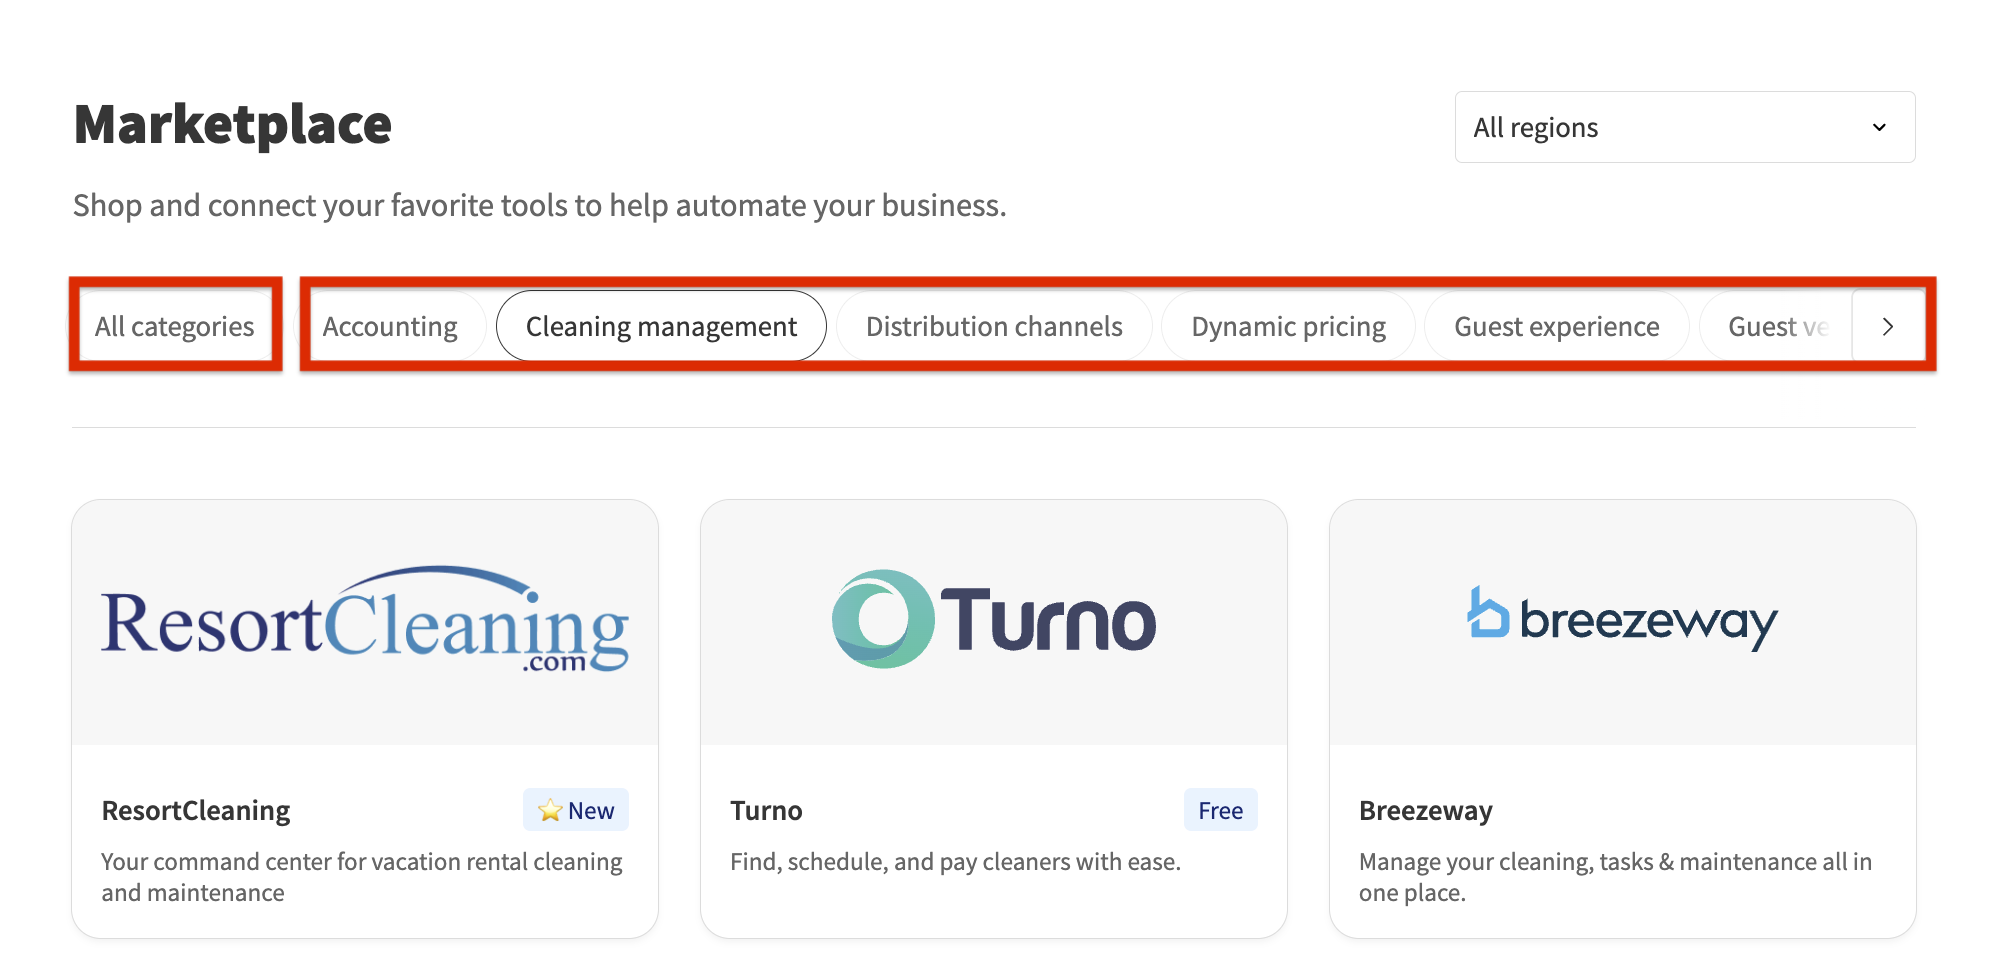Viewport: 2004px width, 968px height.
Task: Select the Guest experience category
Action: [x=1556, y=326]
